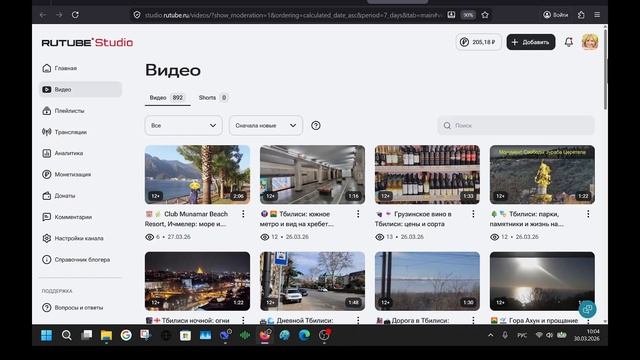Focus the Поиск search field
Viewport: 640px width, 360px height.
coord(516,125)
